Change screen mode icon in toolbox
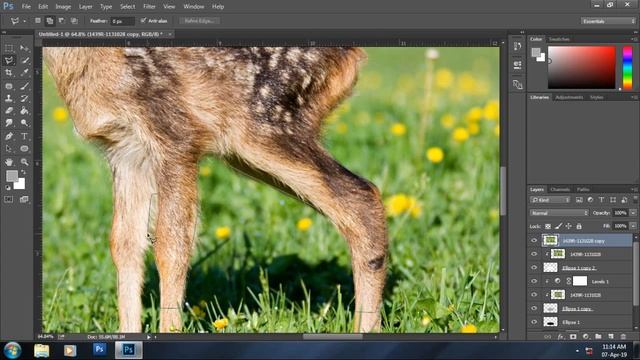 [x=24, y=199]
